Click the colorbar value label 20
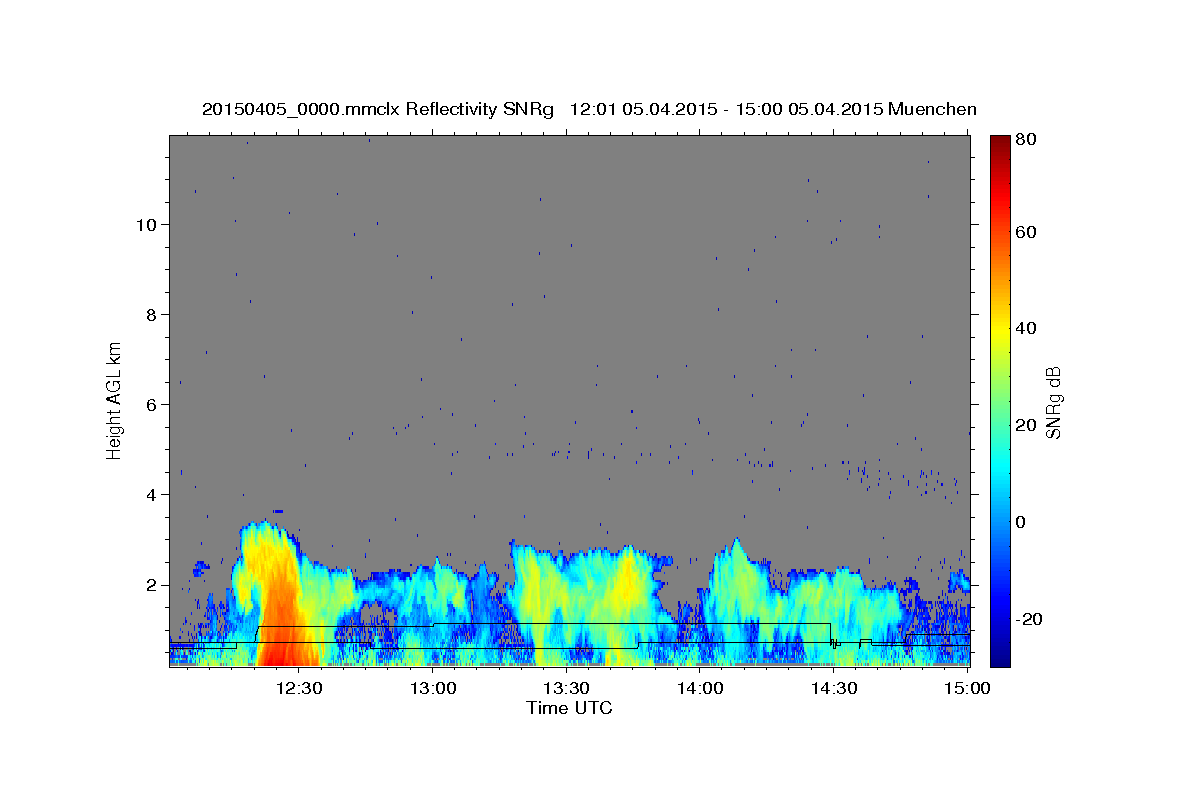The height and width of the screenshot is (800, 1200). (1025, 425)
